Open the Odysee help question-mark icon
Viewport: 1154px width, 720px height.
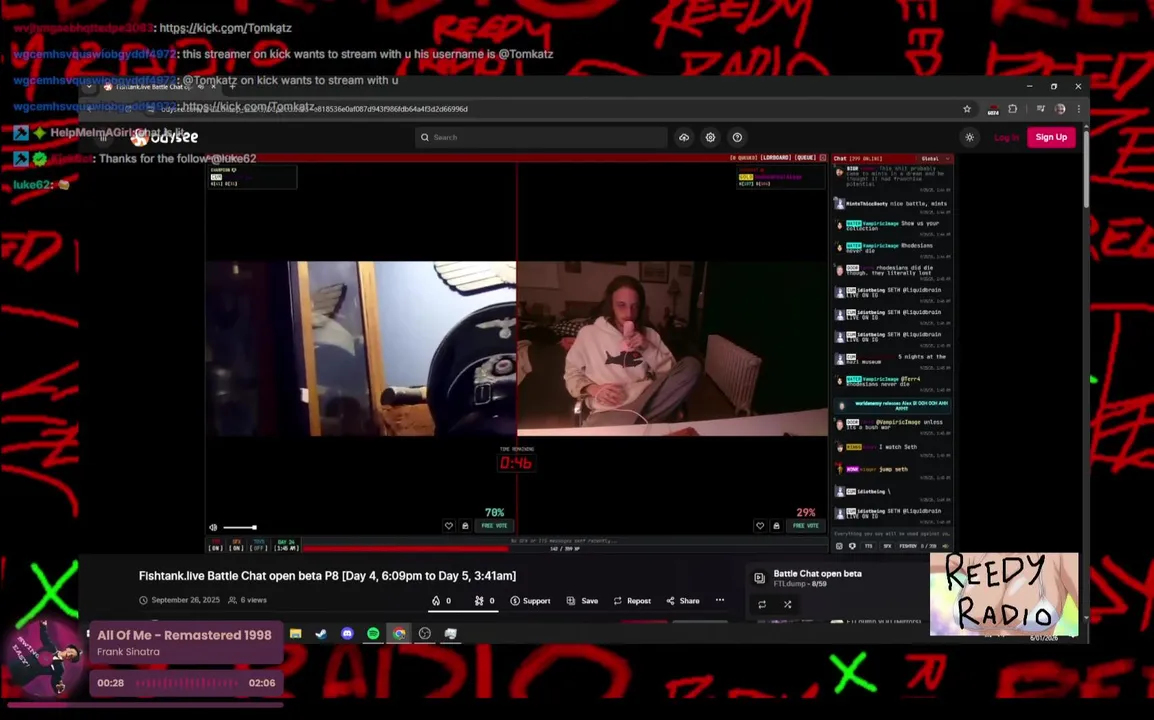click(737, 138)
